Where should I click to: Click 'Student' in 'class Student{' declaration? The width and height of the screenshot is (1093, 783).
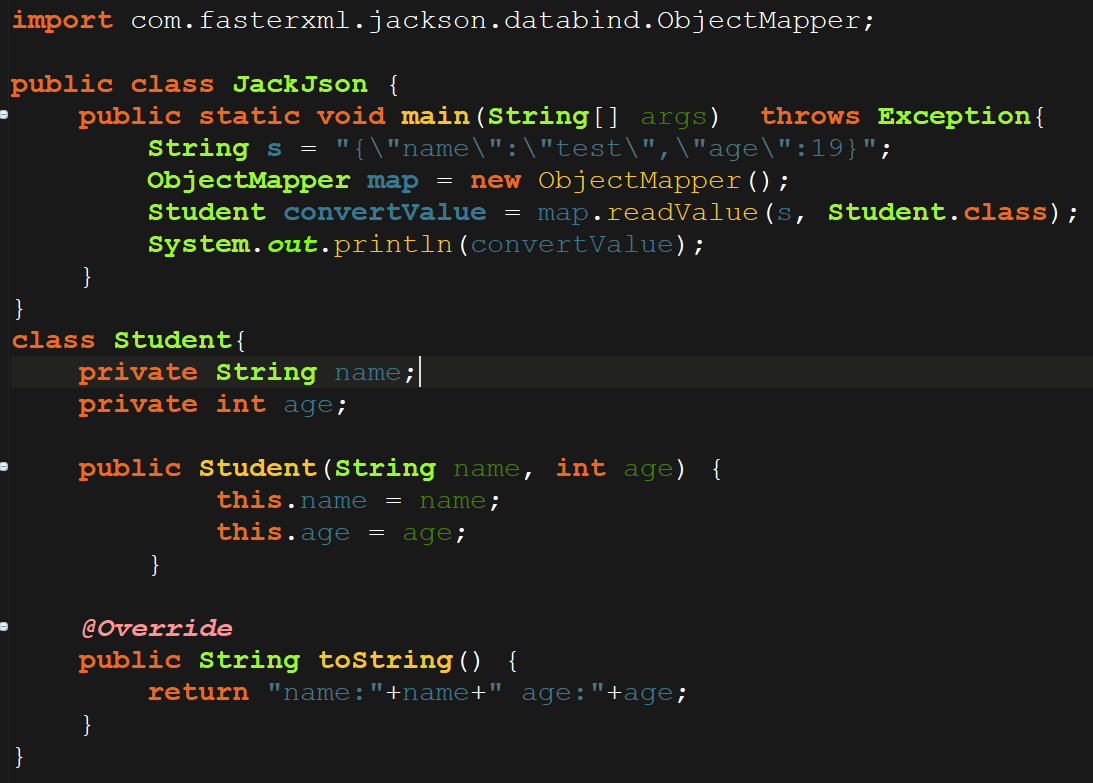point(172,340)
